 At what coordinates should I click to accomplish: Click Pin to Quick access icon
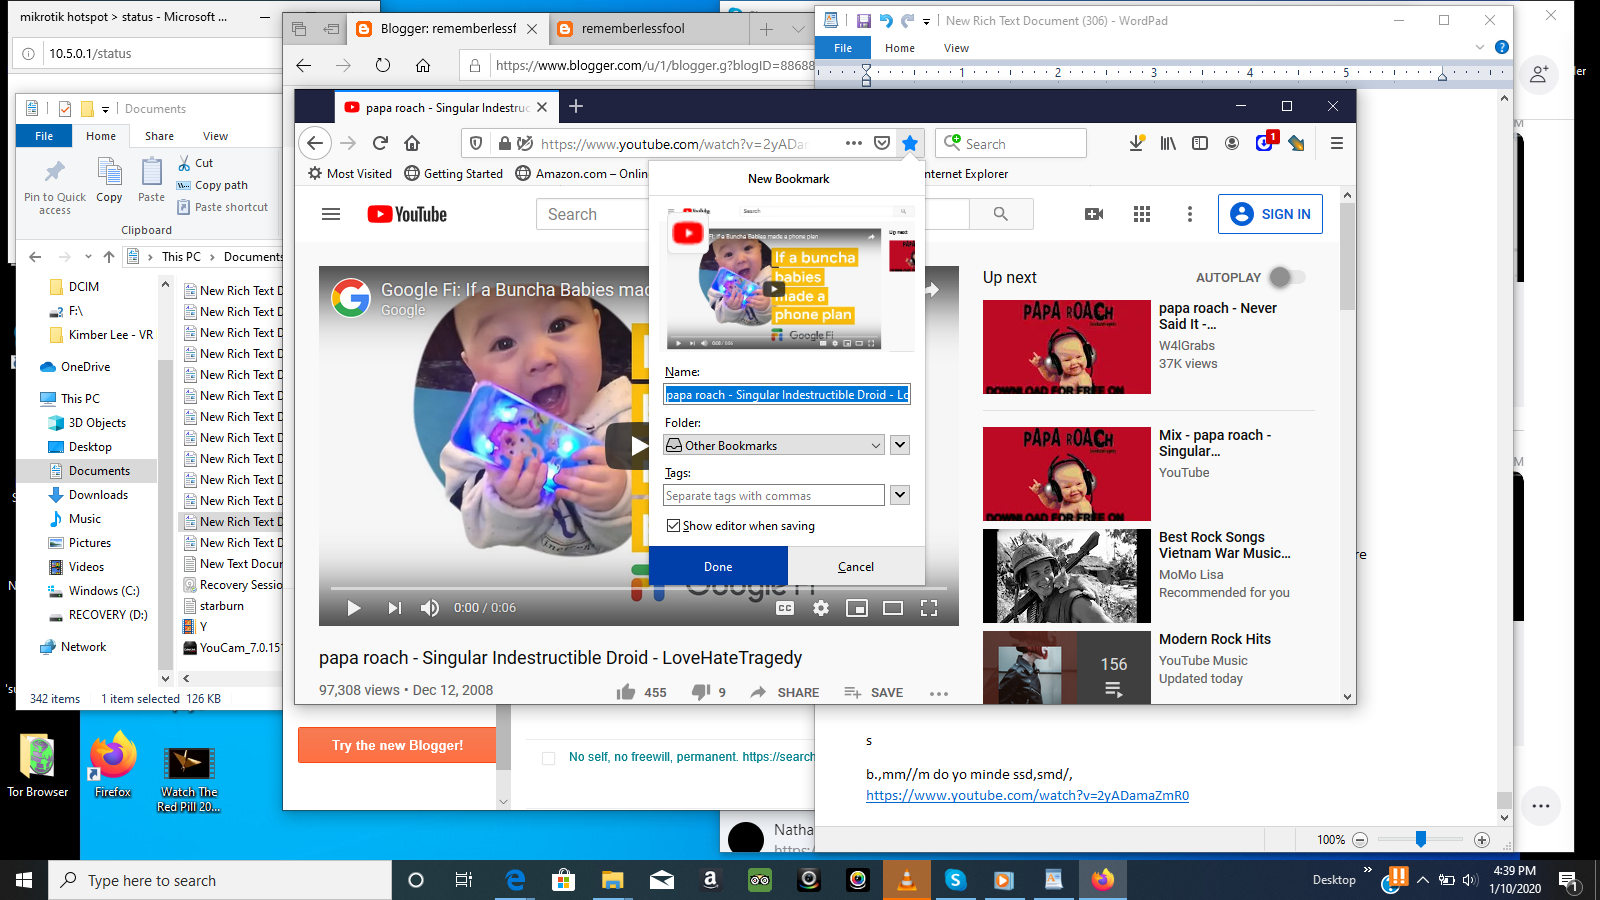point(55,188)
